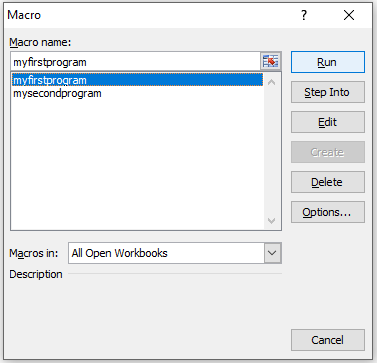The width and height of the screenshot is (377, 363).
Task: Open macro Options...
Action: pyautogui.click(x=328, y=212)
